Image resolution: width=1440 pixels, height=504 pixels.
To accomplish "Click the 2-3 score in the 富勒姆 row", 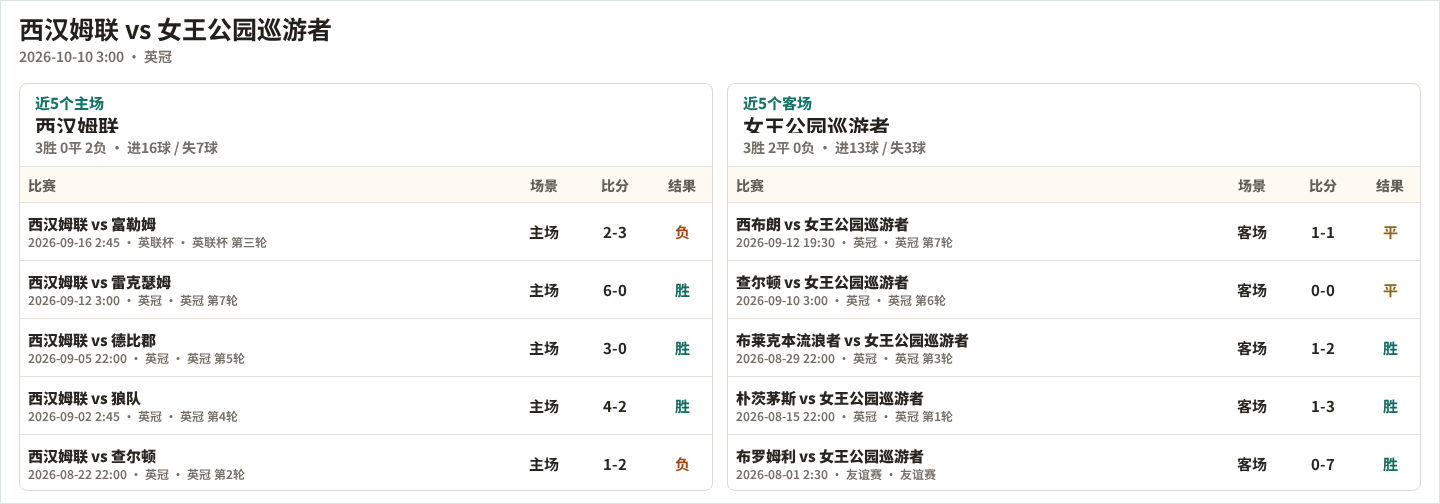I will coord(615,233).
